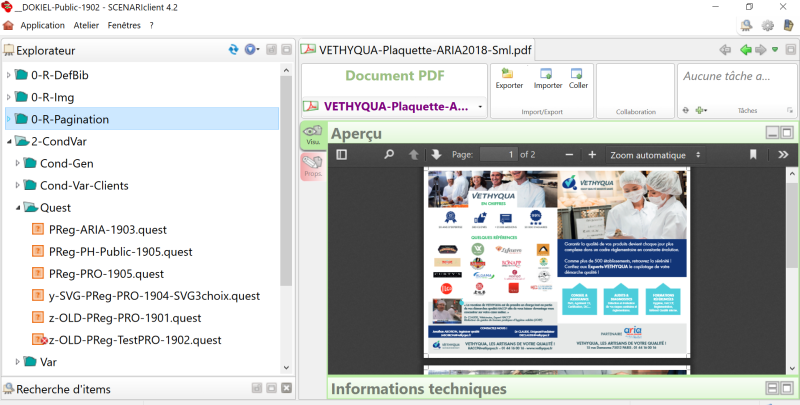Screen dimensions: 800x405
Task: Zoom in with the plus button
Action: 592,155
